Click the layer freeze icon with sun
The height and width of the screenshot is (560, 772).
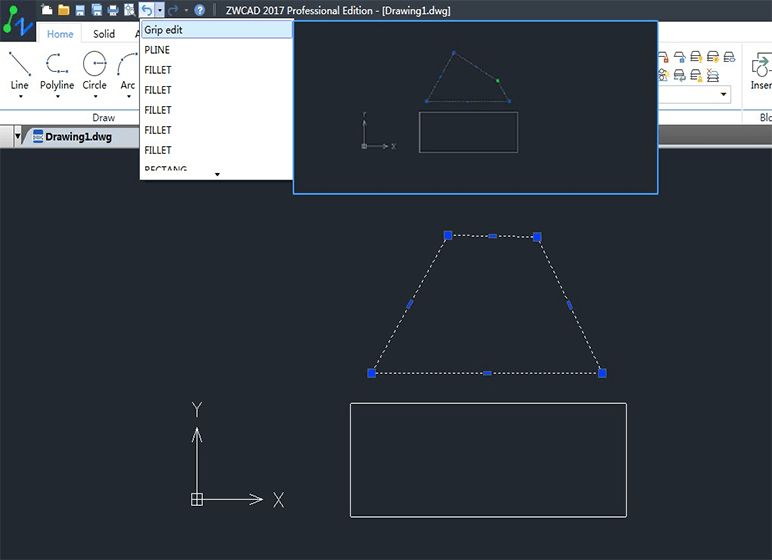coord(712,57)
